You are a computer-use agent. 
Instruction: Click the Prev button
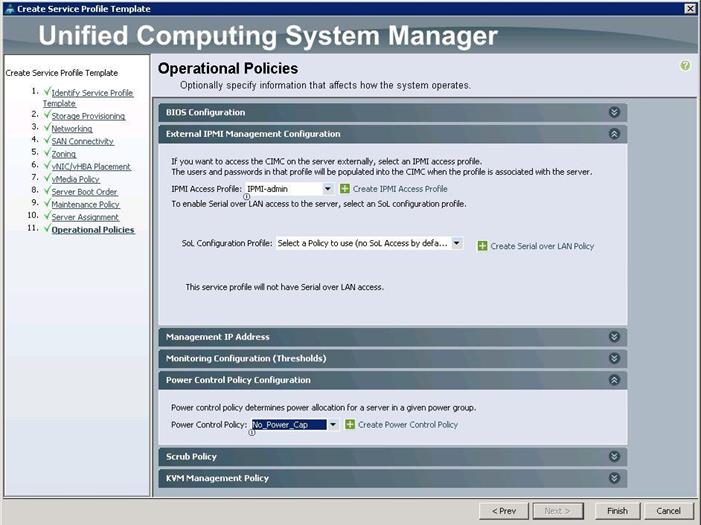click(504, 511)
